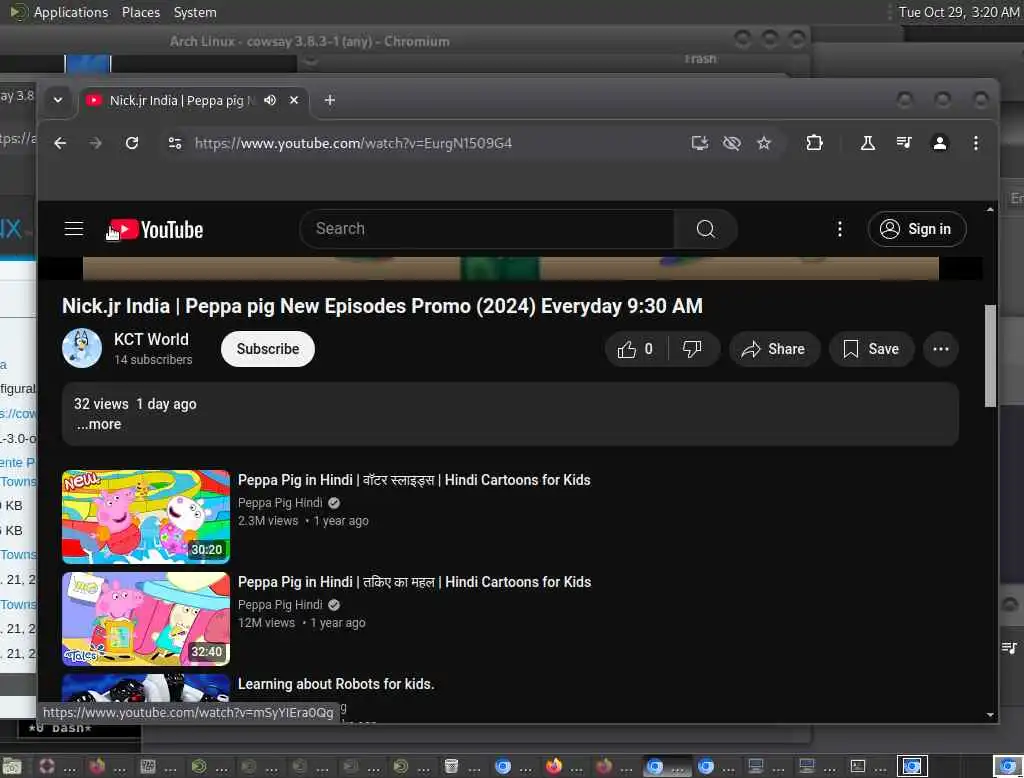Click the video player strip above the title
1024x778 pixels.
pos(511,268)
